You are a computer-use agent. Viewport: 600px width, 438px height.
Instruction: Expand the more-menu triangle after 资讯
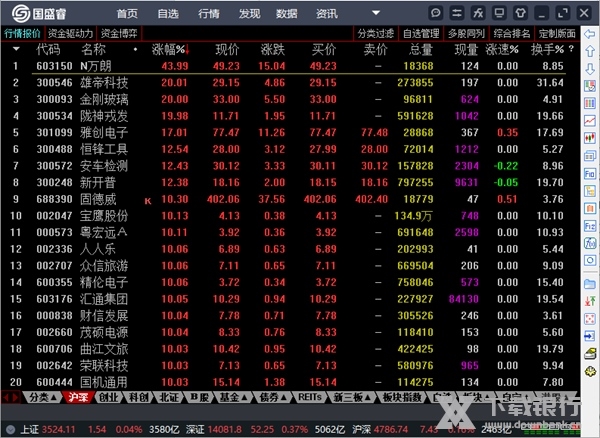point(376,13)
